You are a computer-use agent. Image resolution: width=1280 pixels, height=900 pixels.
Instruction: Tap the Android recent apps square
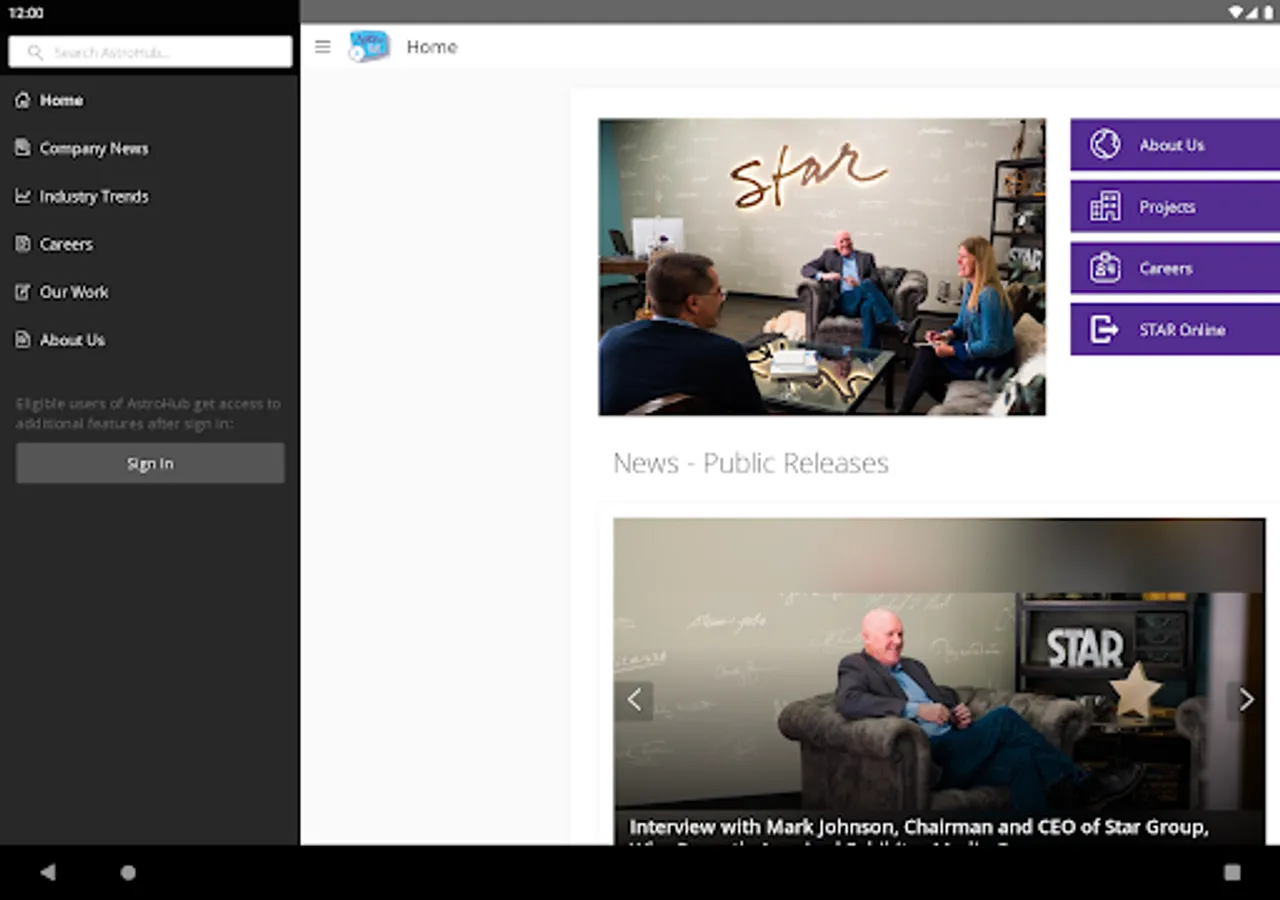[1232, 872]
